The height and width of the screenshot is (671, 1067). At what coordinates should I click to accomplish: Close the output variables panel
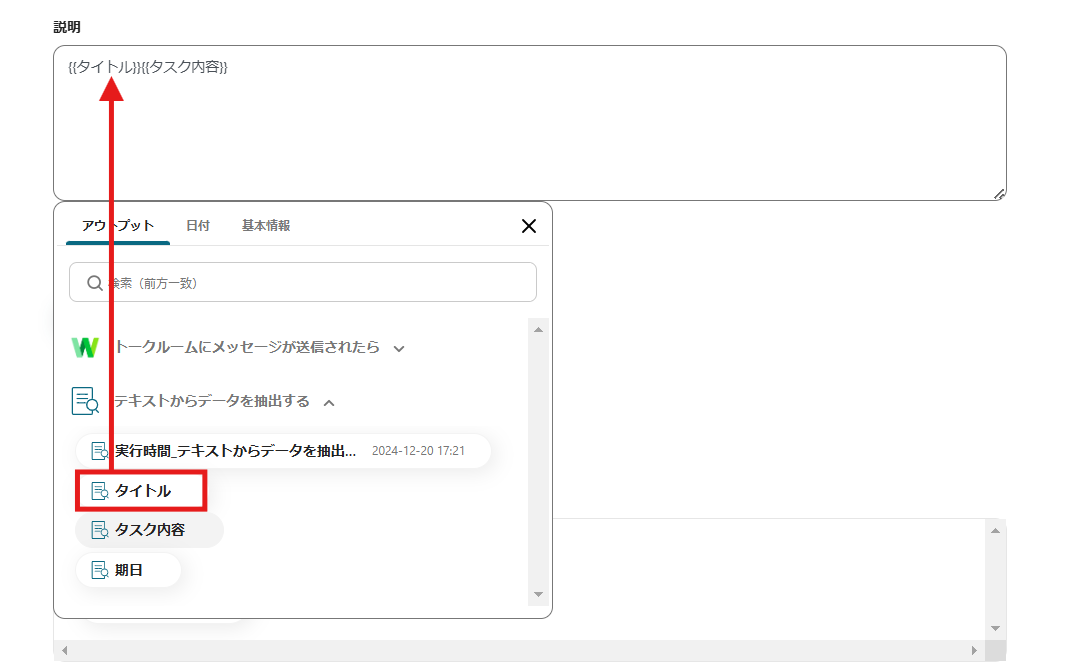click(529, 226)
